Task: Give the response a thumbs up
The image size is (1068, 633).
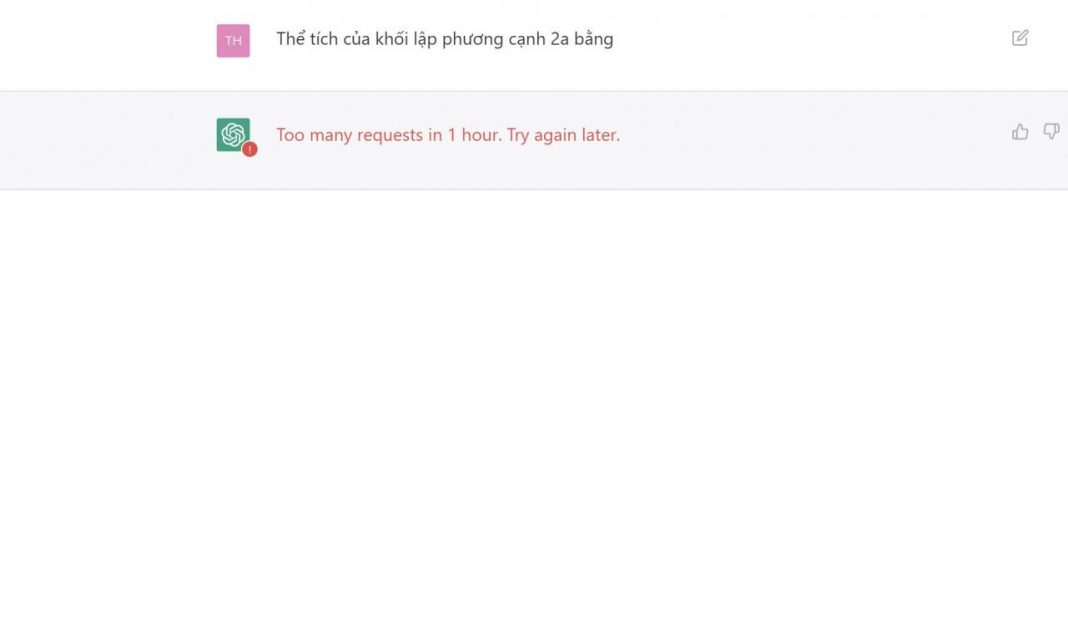Action: [1020, 132]
